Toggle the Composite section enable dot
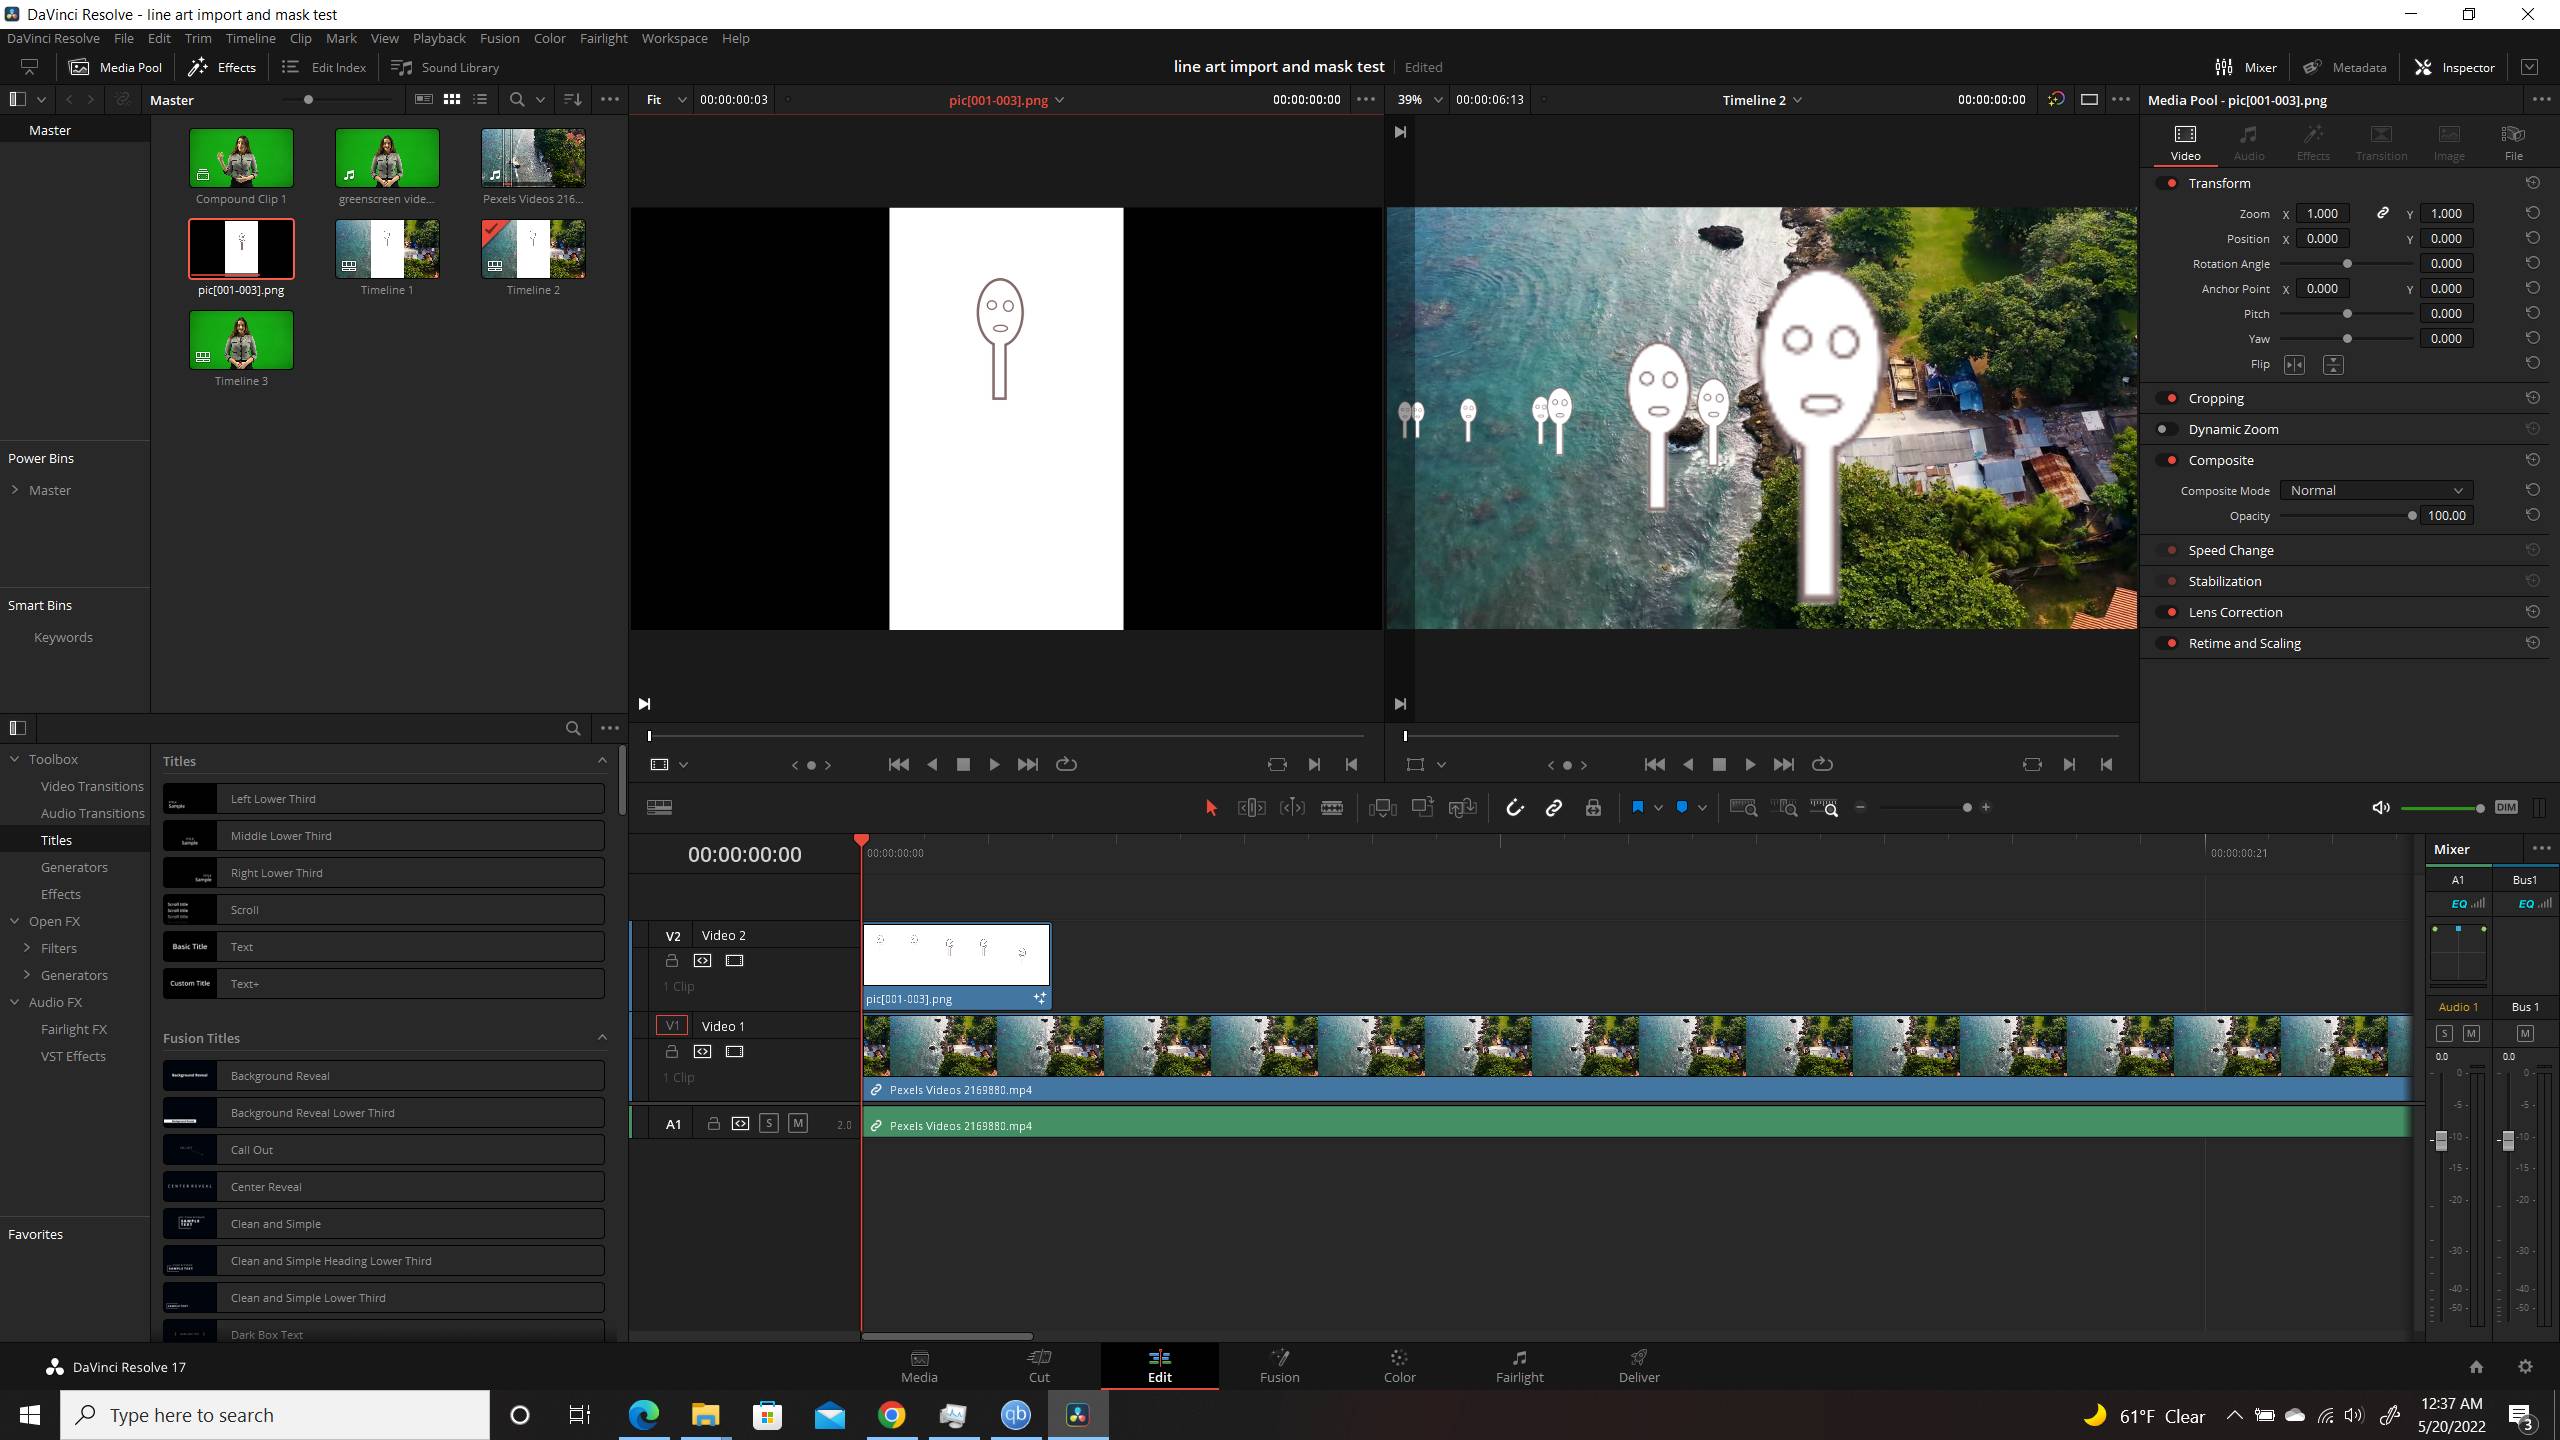2560x1440 pixels. pos(2169,460)
